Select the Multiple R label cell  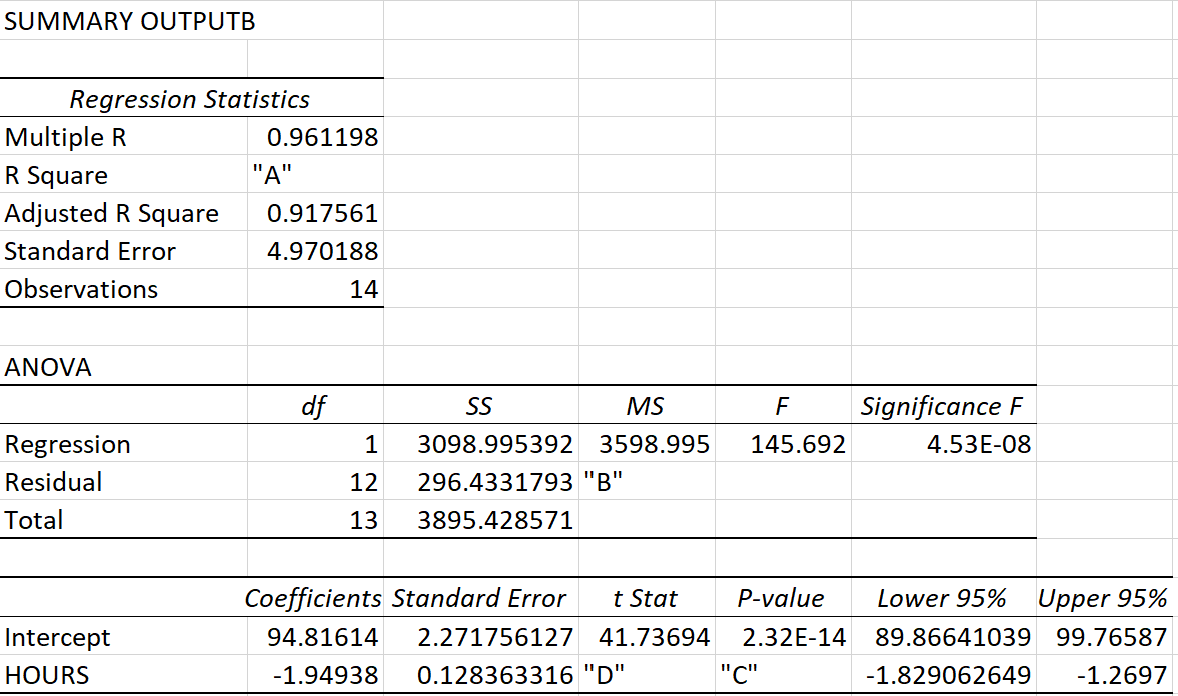[65, 138]
